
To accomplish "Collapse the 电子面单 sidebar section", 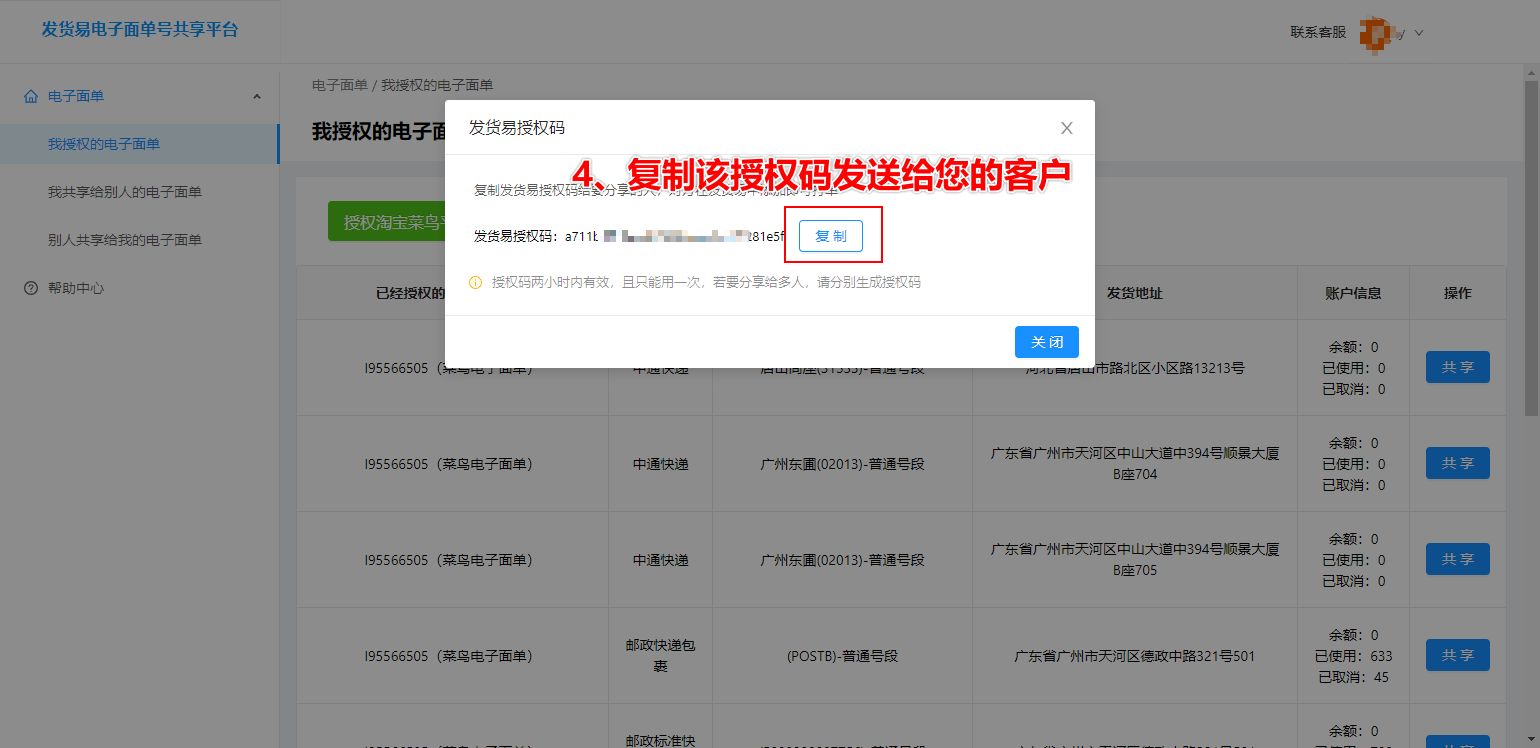I will [x=256, y=96].
